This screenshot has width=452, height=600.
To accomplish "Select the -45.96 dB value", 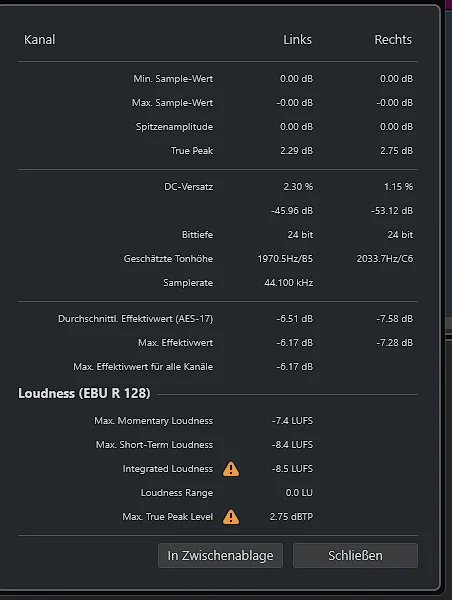I will pos(292,211).
